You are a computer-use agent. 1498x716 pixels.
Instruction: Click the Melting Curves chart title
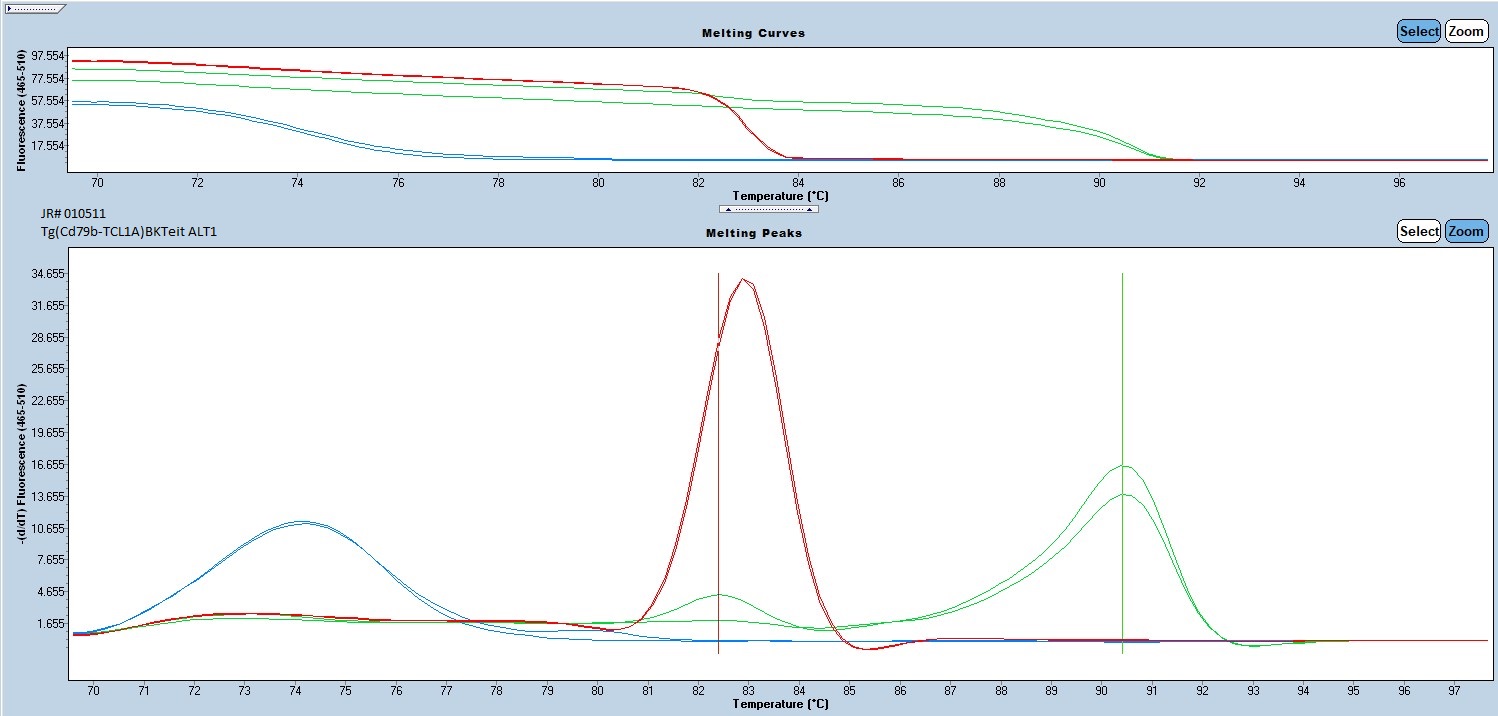[753, 33]
